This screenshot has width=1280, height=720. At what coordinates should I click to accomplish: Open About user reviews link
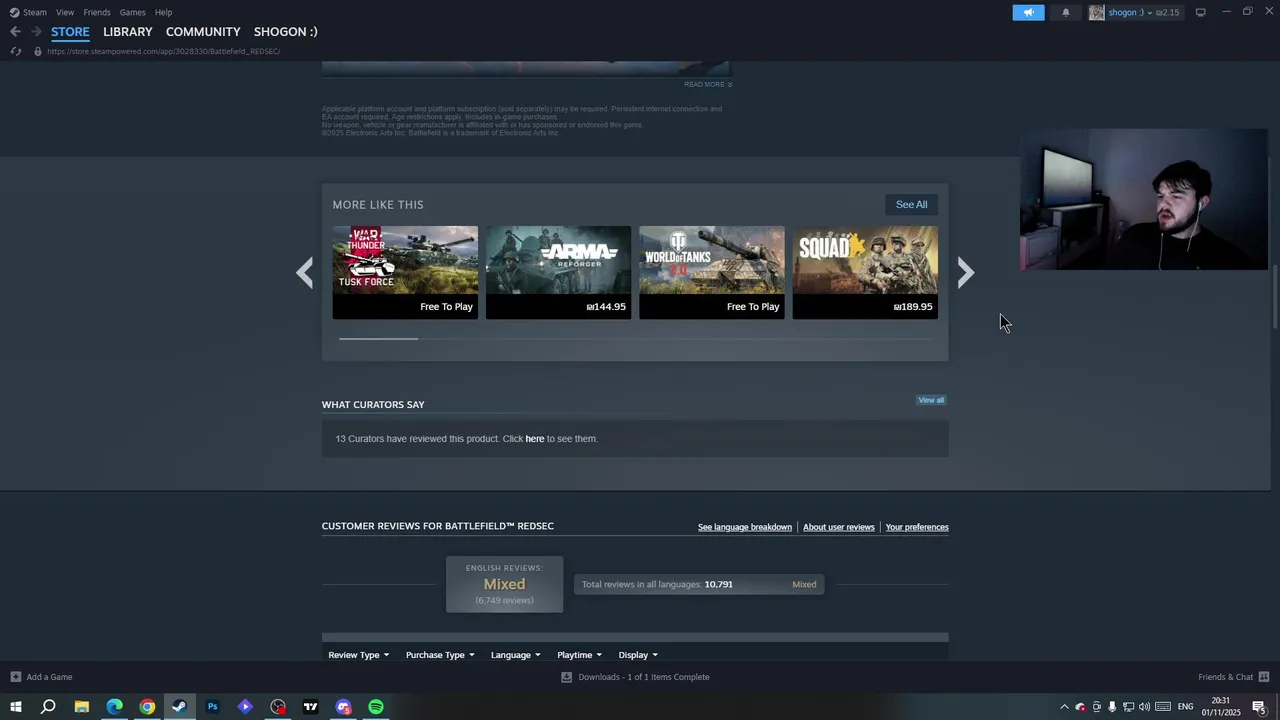[839, 527]
